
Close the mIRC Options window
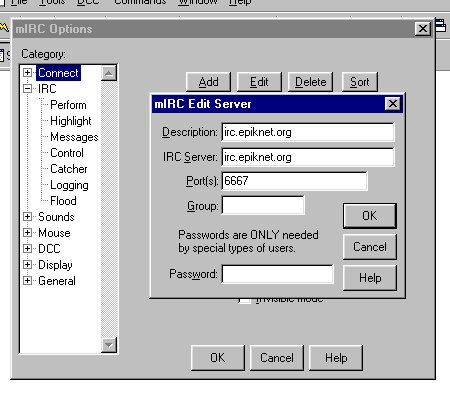click(423, 29)
